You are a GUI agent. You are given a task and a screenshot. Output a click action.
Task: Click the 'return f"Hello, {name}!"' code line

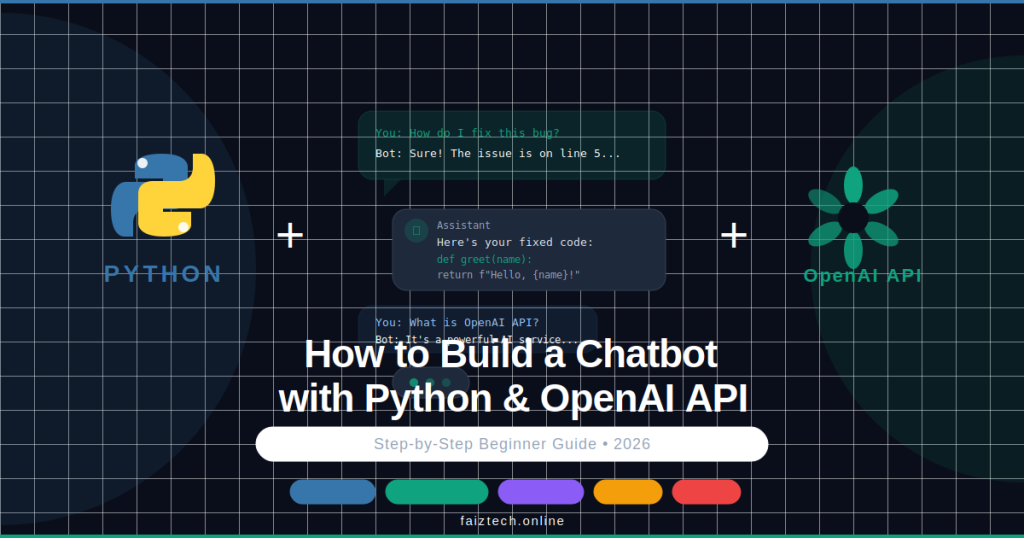tap(508, 275)
